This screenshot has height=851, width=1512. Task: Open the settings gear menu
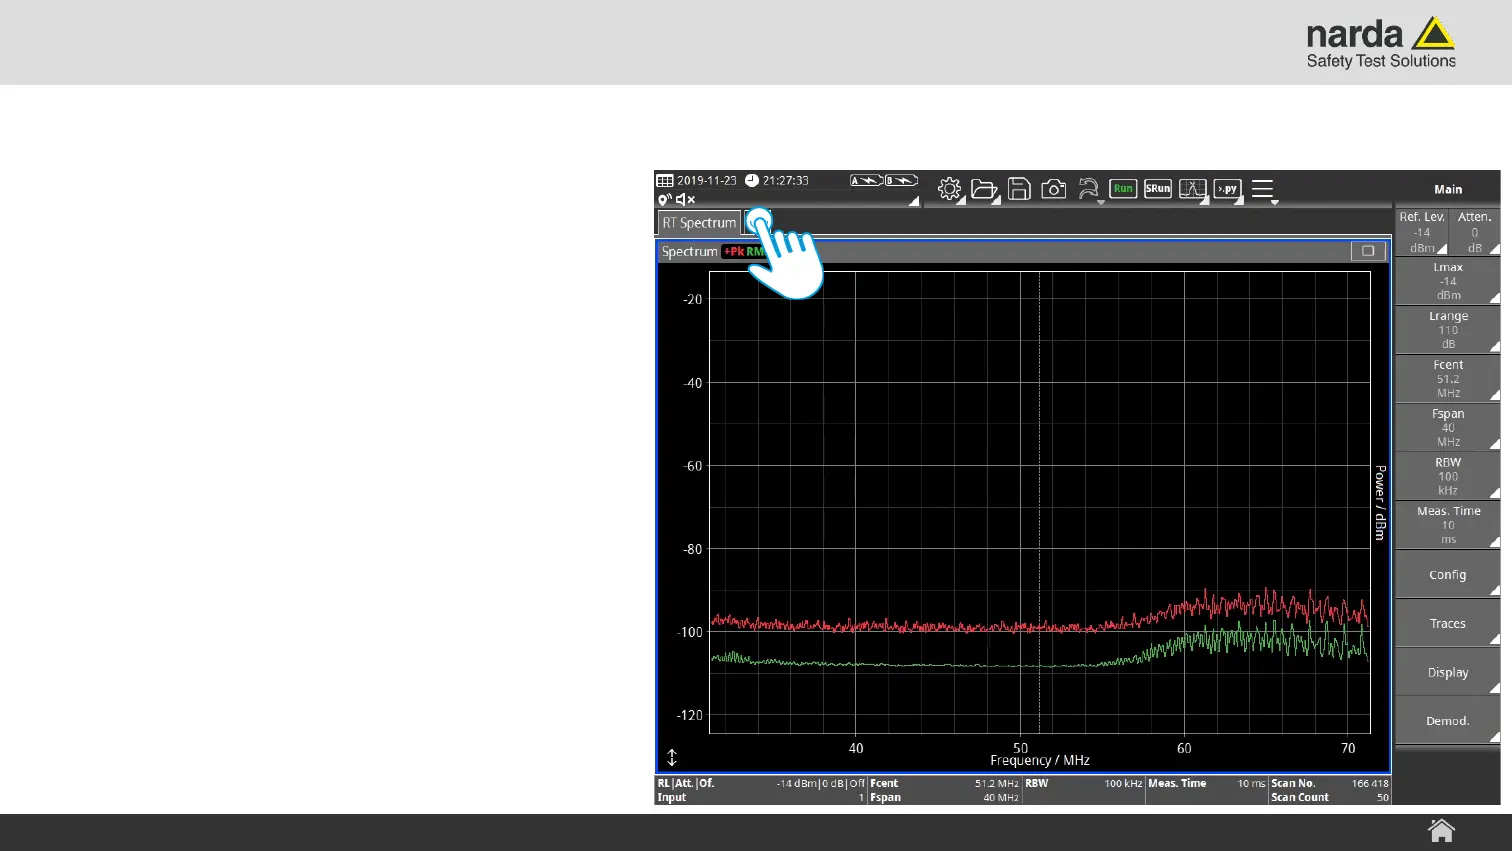(x=949, y=189)
